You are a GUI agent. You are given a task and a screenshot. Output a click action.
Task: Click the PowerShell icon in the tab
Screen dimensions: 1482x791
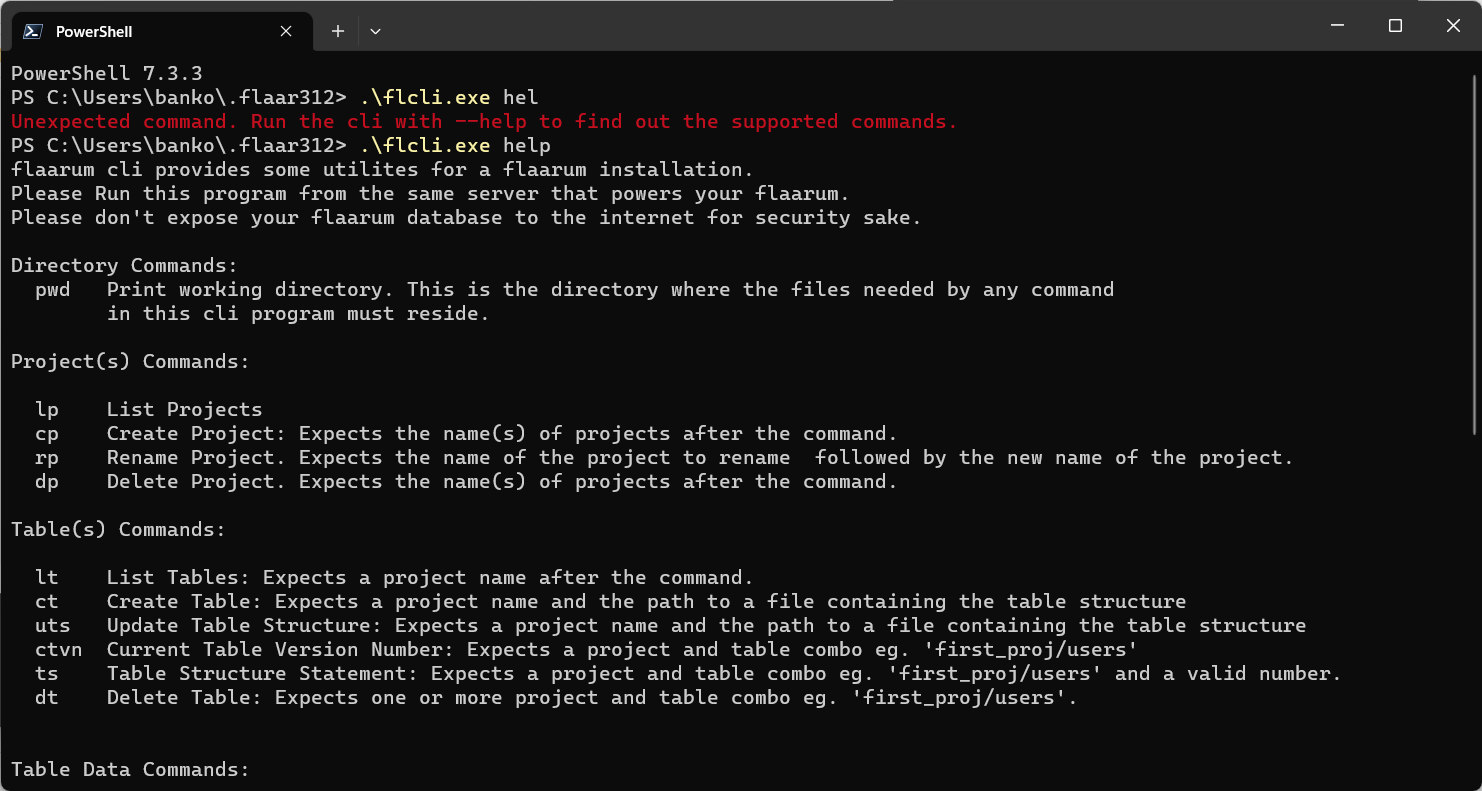pyautogui.click(x=32, y=31)
